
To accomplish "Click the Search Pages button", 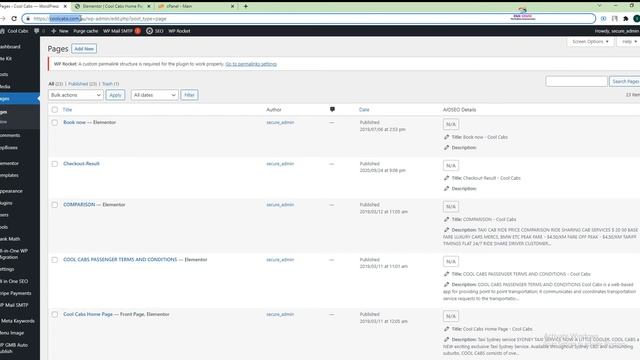I will tap(625, 82).
